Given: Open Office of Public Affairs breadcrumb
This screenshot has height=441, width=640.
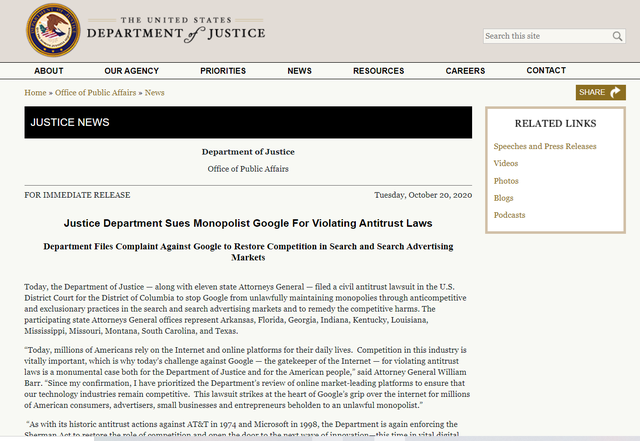Looking at the screenshot, I should [x=96, y=93].
